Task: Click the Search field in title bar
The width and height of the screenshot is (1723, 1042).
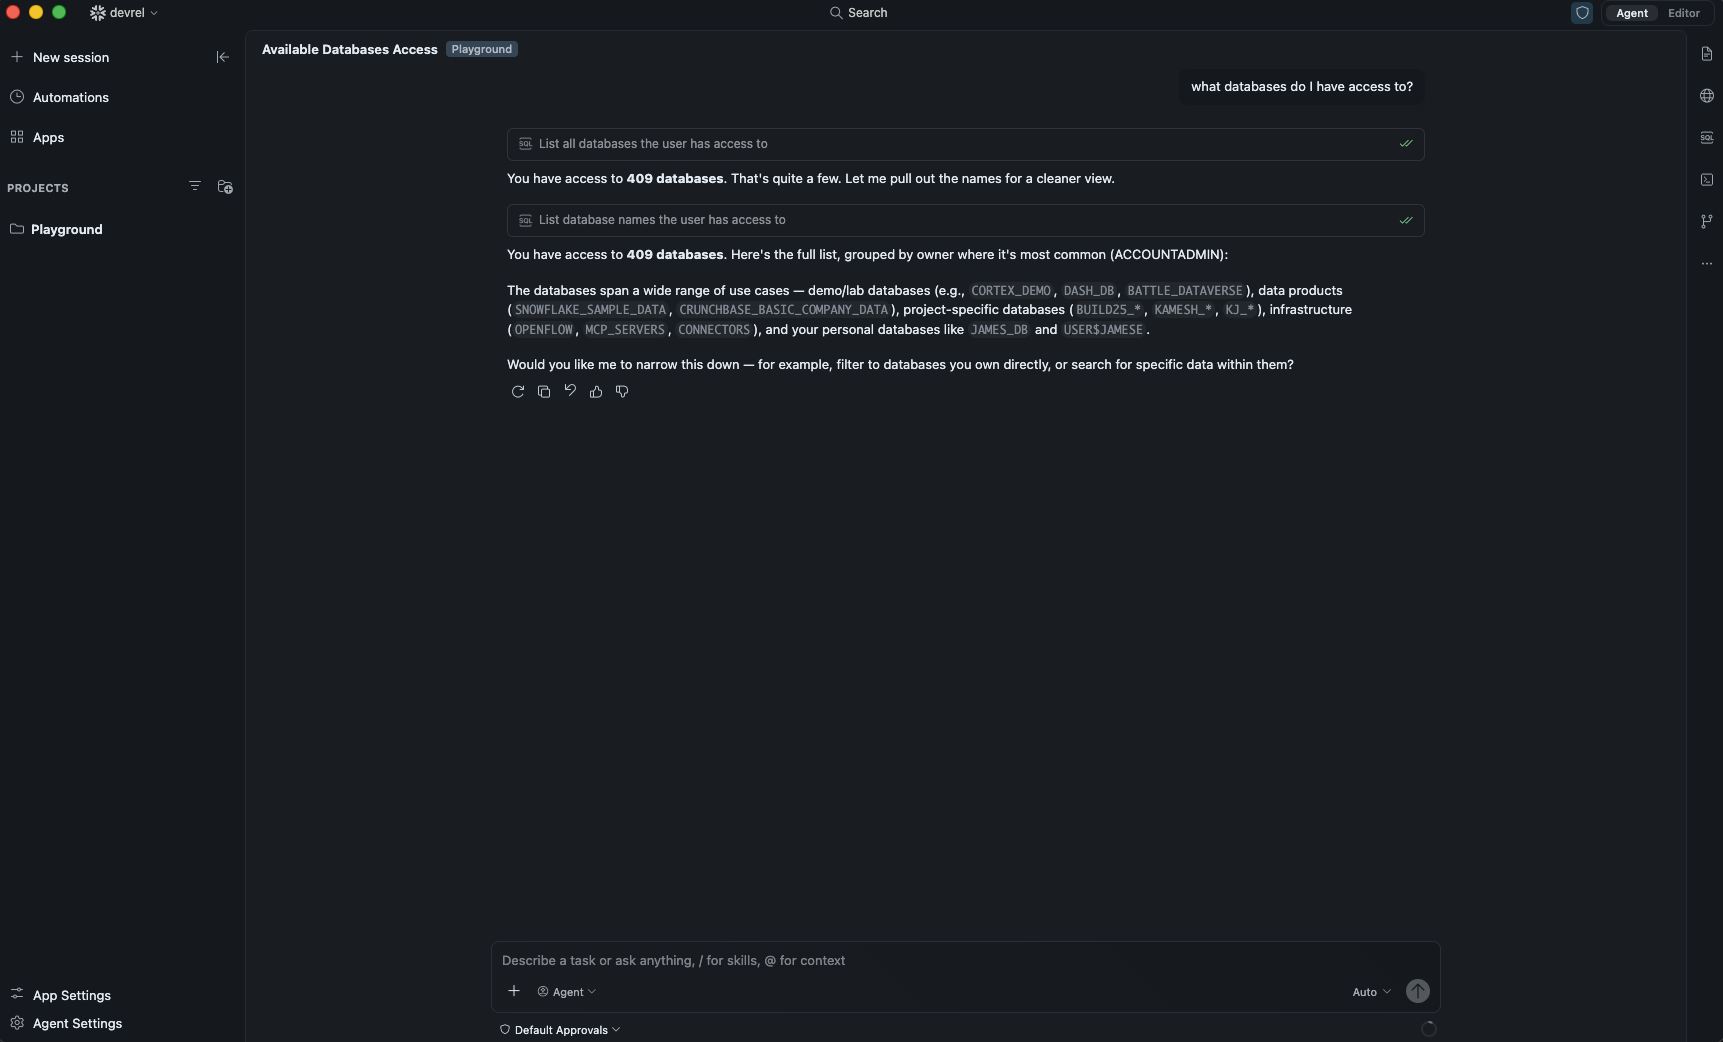Action: click(x=860, y=13)
